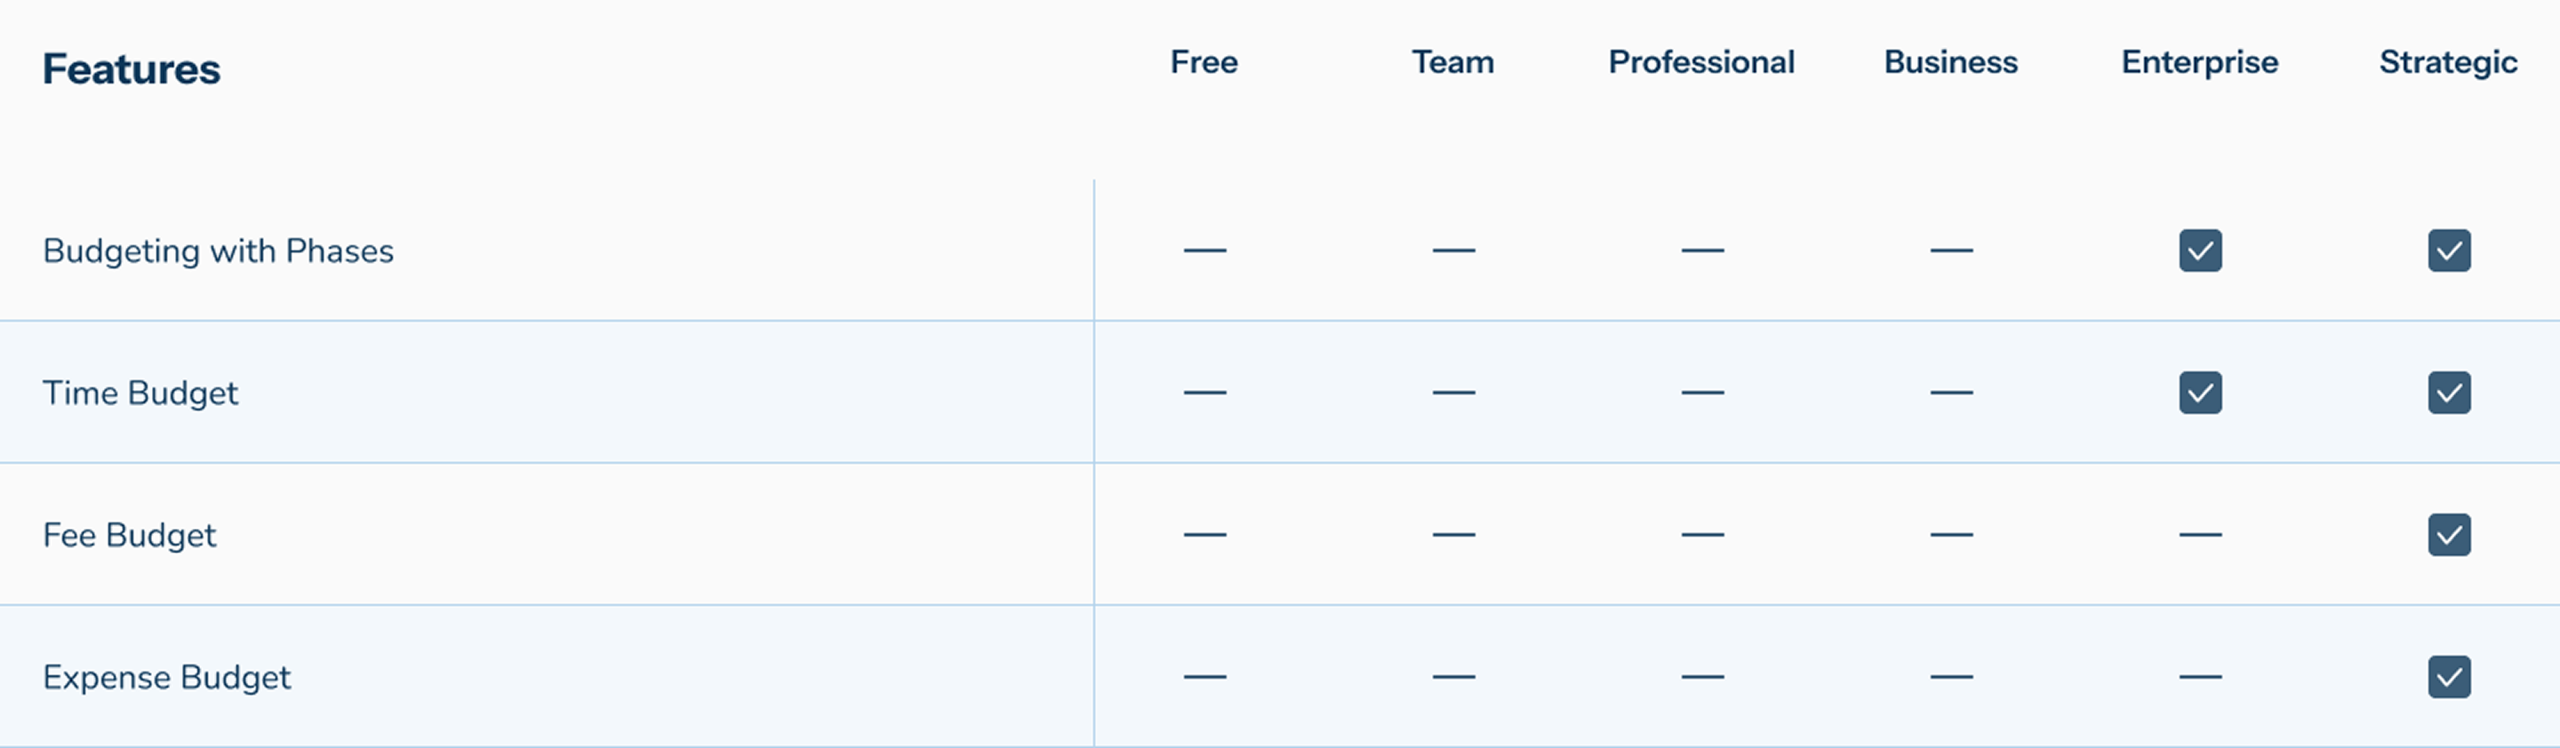
Task: Click Professional dash icon in Fee Budget row
Action: 1703,535
